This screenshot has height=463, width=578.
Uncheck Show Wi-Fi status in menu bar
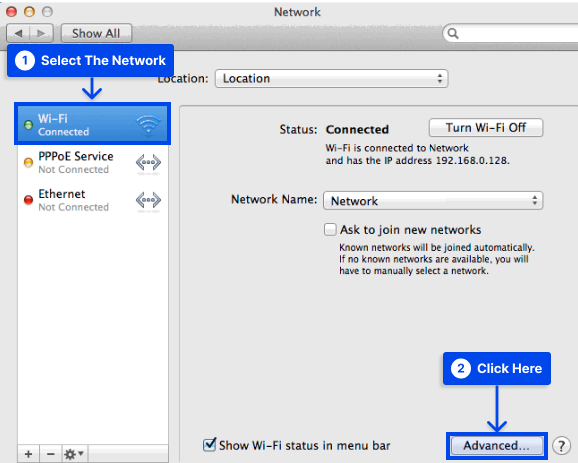pos(209,445)
